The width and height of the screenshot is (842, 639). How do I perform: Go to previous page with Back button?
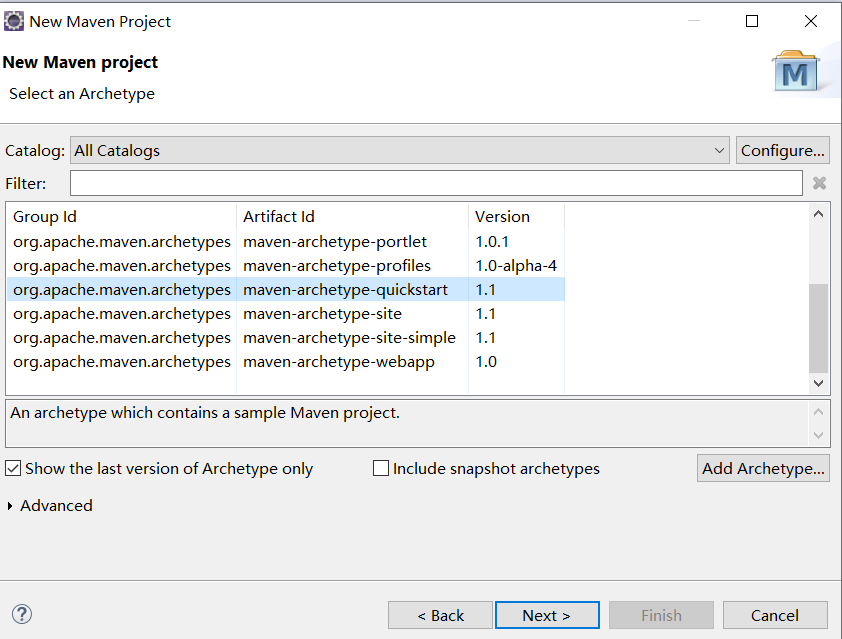[440, 615]
